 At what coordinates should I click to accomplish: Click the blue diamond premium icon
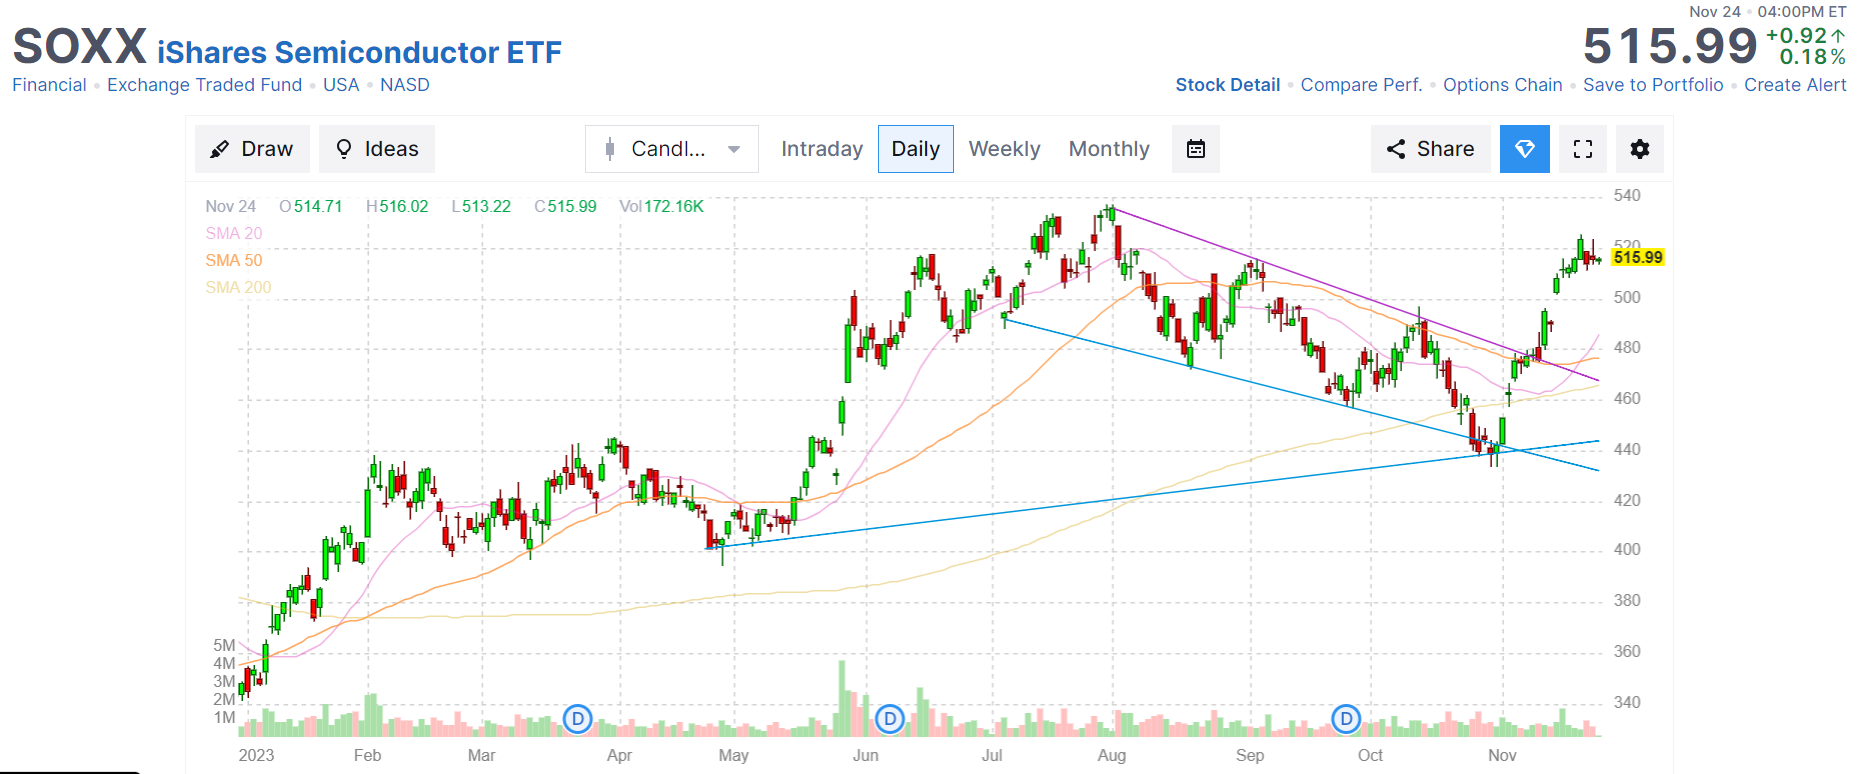[x=1525, y=149]
